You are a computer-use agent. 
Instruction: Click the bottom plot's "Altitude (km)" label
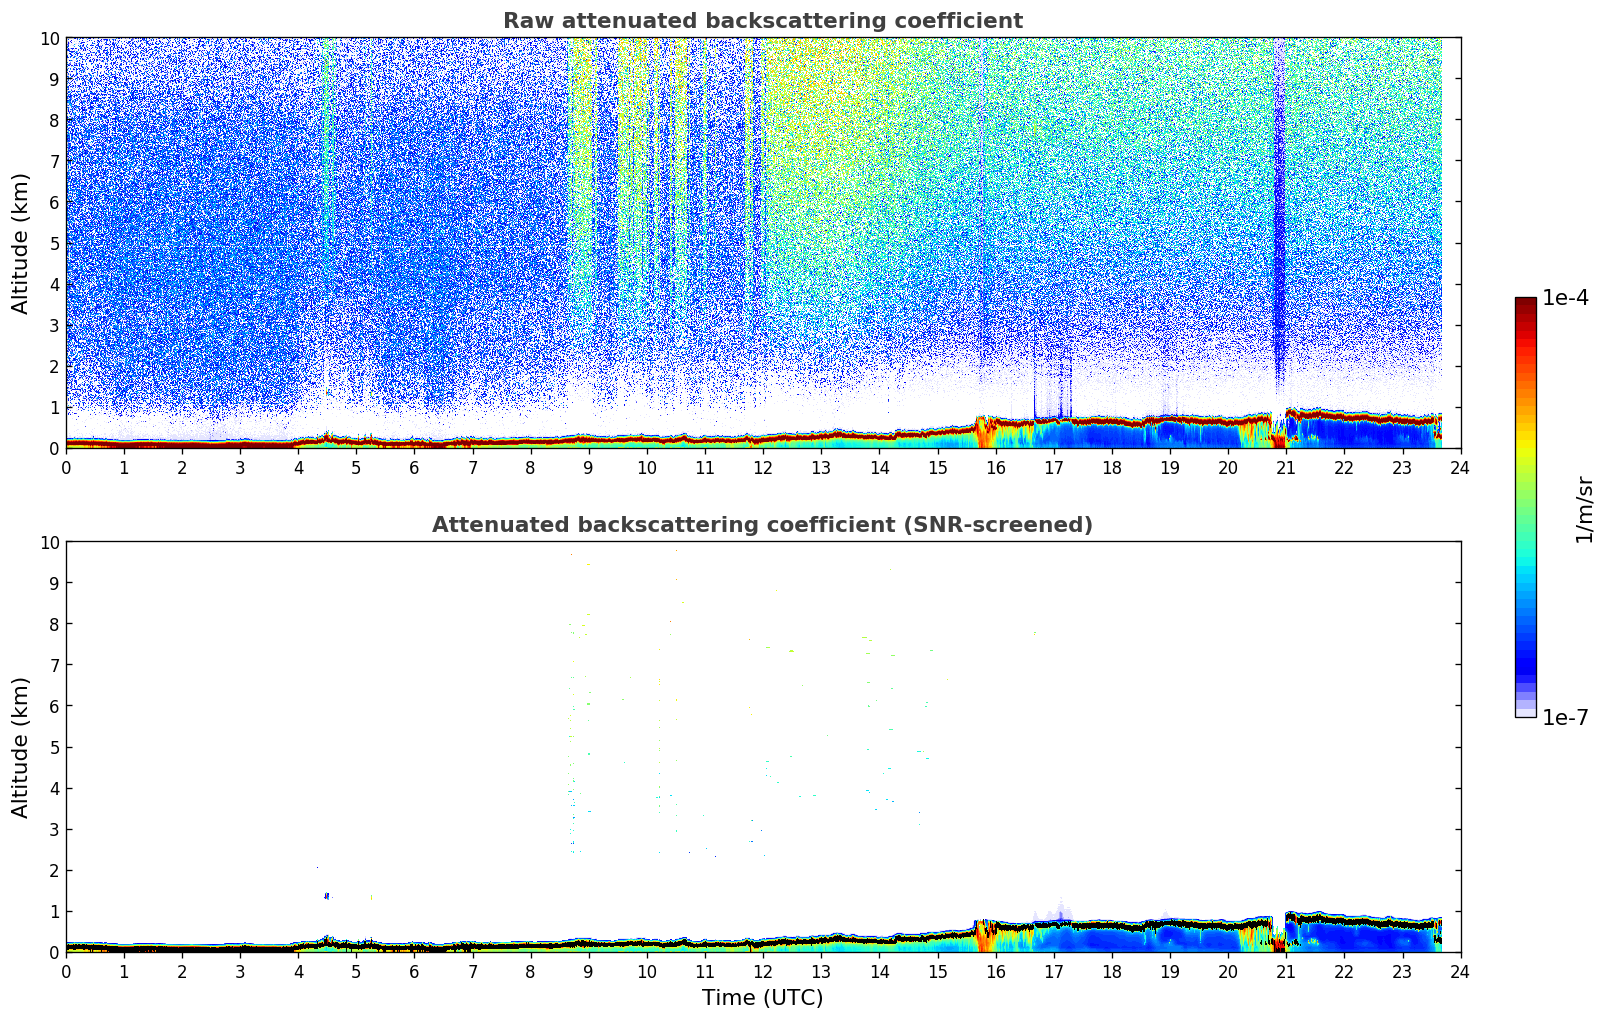[x=21, y=747]
